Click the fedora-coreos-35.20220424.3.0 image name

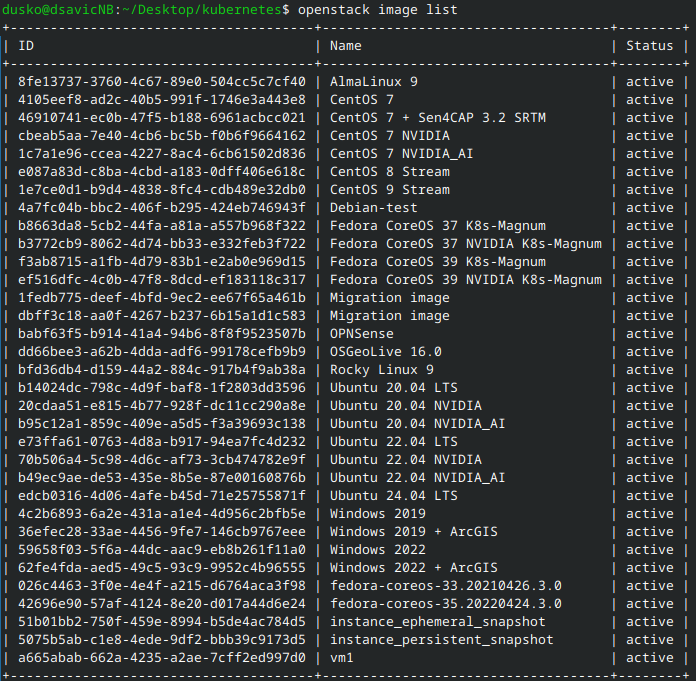click(x=446, y=604)
